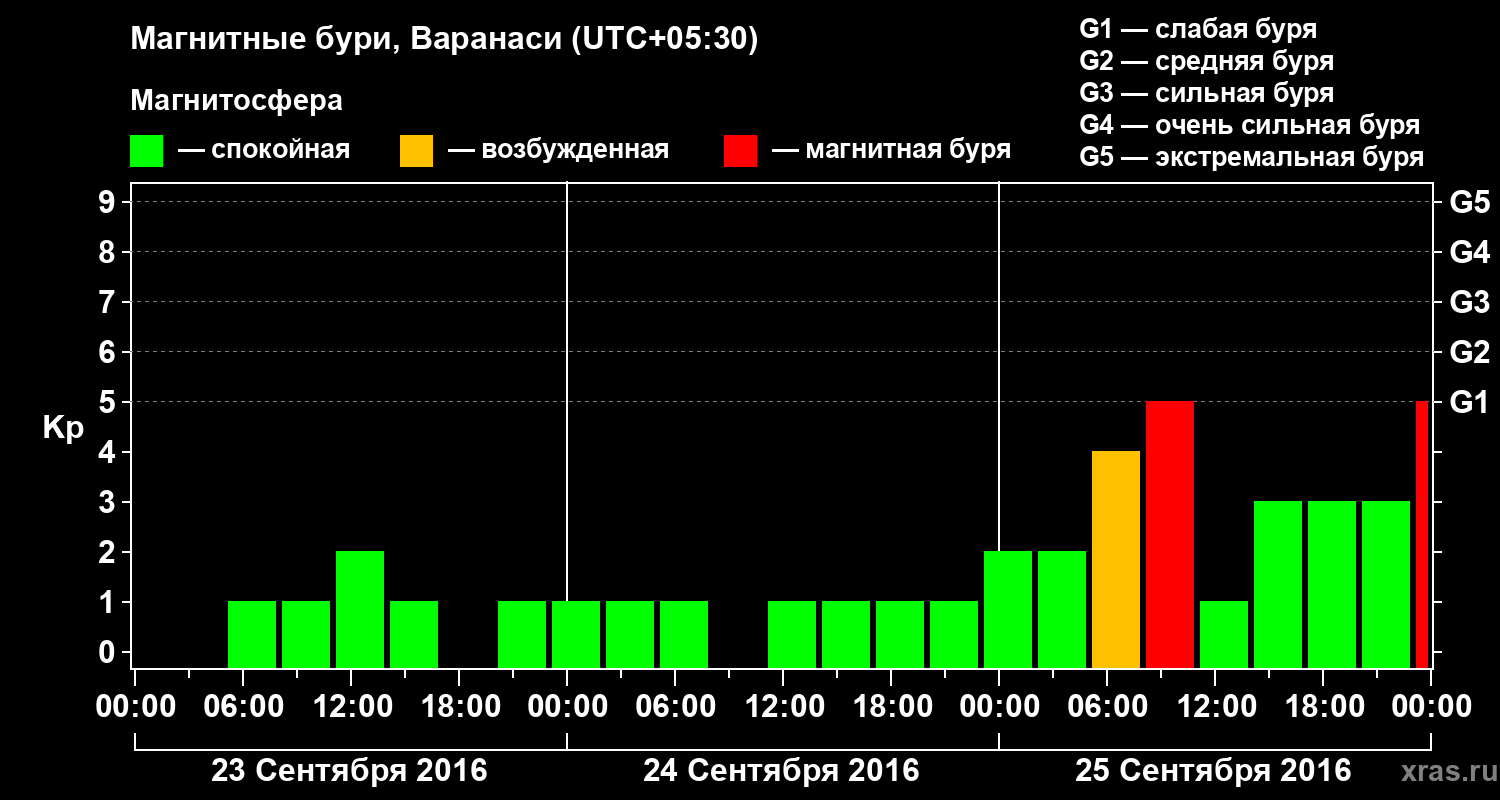Click the 06:00 time label for 25 September
This screenshot has height=800, width=1500.
1107,707
